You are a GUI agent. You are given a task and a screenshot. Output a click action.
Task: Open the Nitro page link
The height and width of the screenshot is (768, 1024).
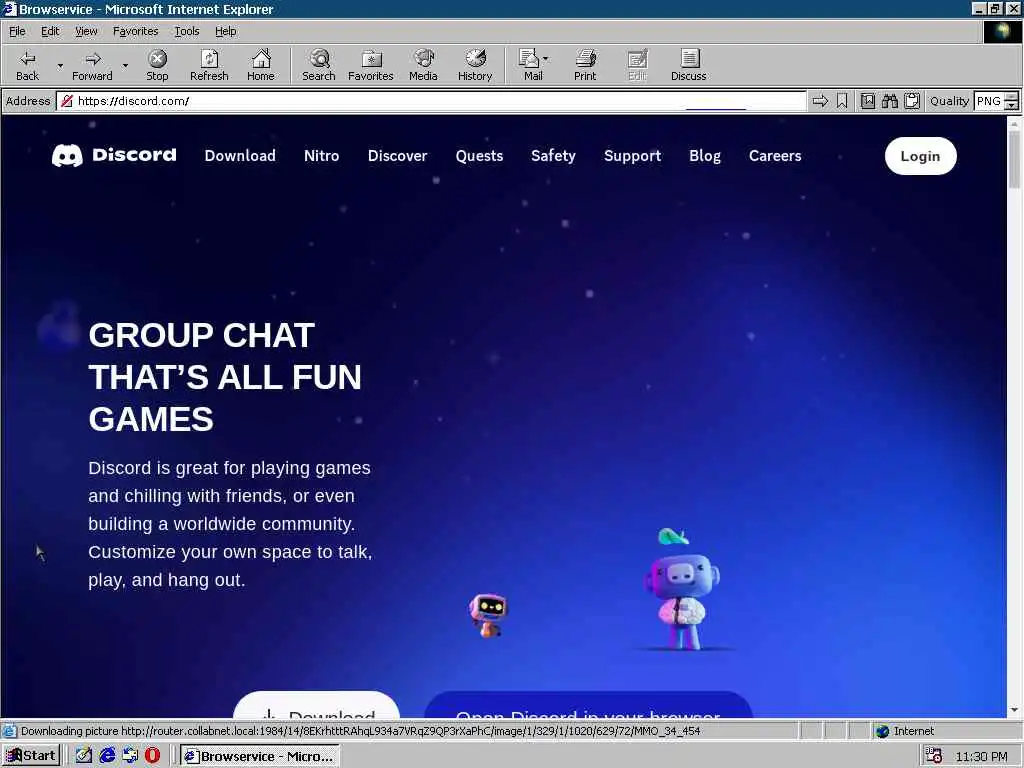point(321,156)
